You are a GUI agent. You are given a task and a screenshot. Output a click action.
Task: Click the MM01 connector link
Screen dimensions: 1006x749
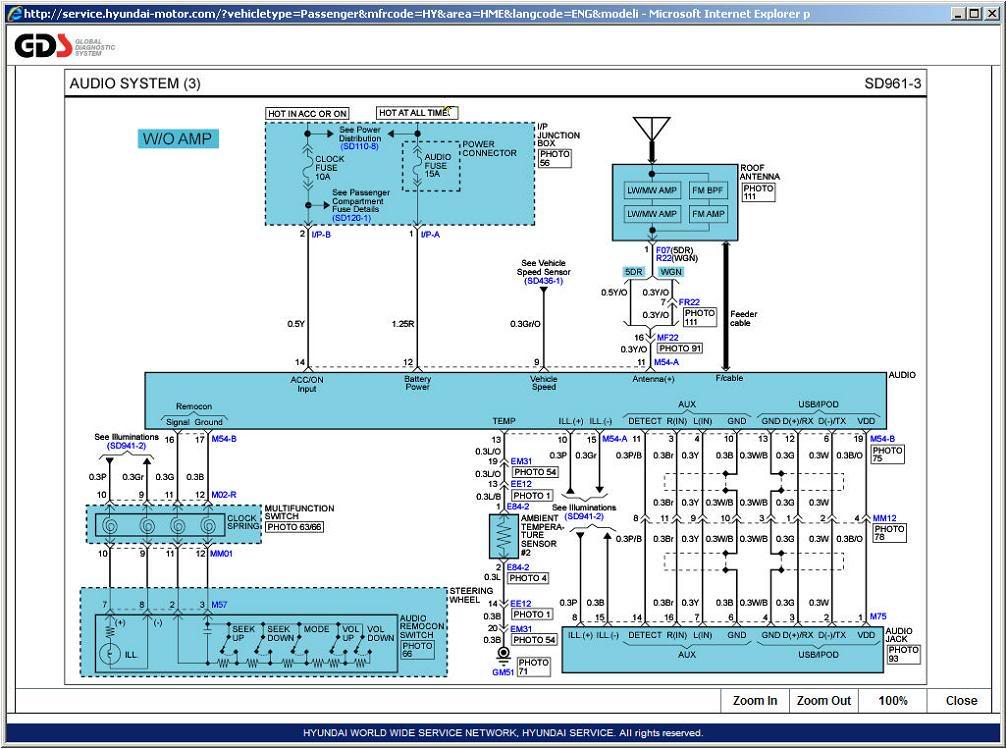coord(221,553)
